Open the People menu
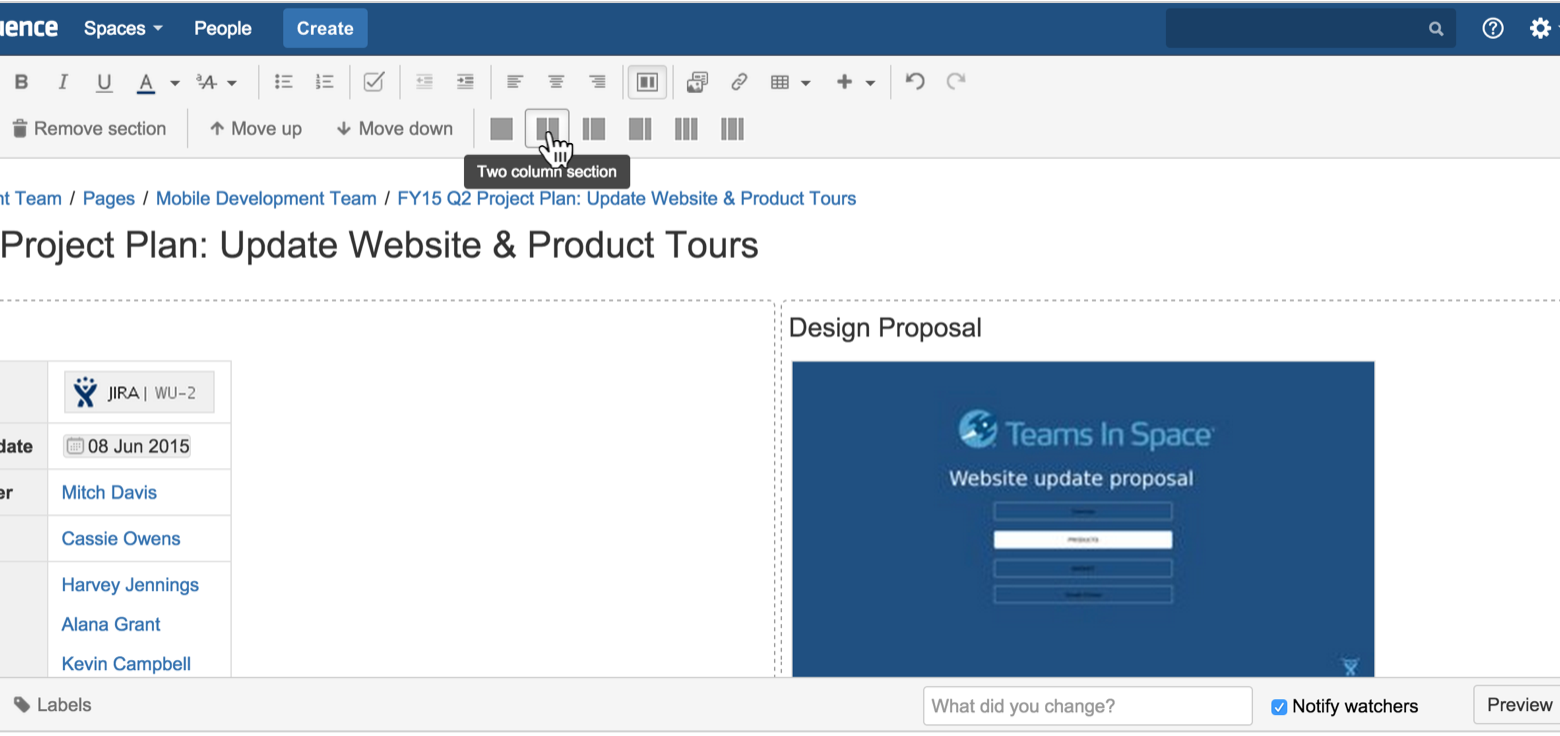This screenshot has width=1560, height=736. [x=222, y=28]
